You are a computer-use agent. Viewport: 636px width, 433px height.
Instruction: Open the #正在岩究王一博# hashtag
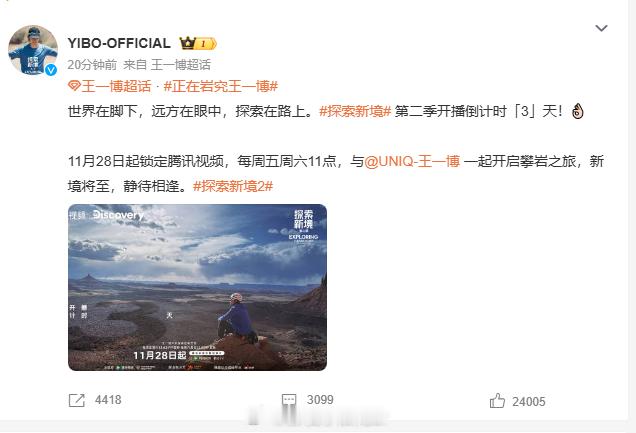click(221, 86)
